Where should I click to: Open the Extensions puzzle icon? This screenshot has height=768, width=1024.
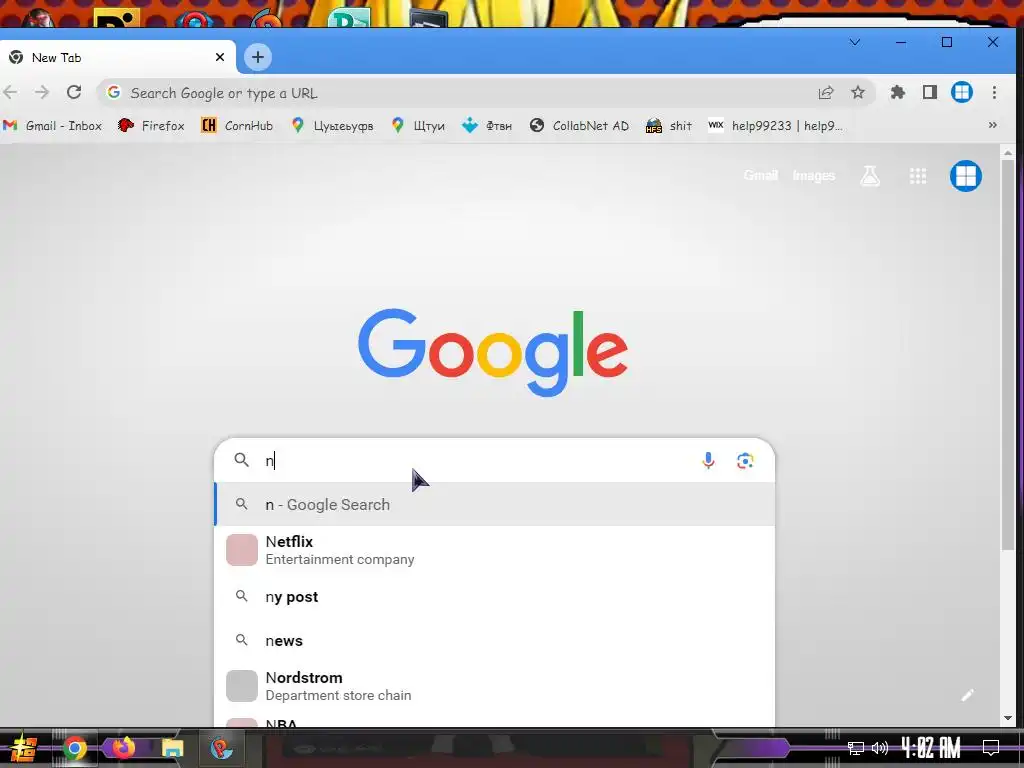pos(898,93)
